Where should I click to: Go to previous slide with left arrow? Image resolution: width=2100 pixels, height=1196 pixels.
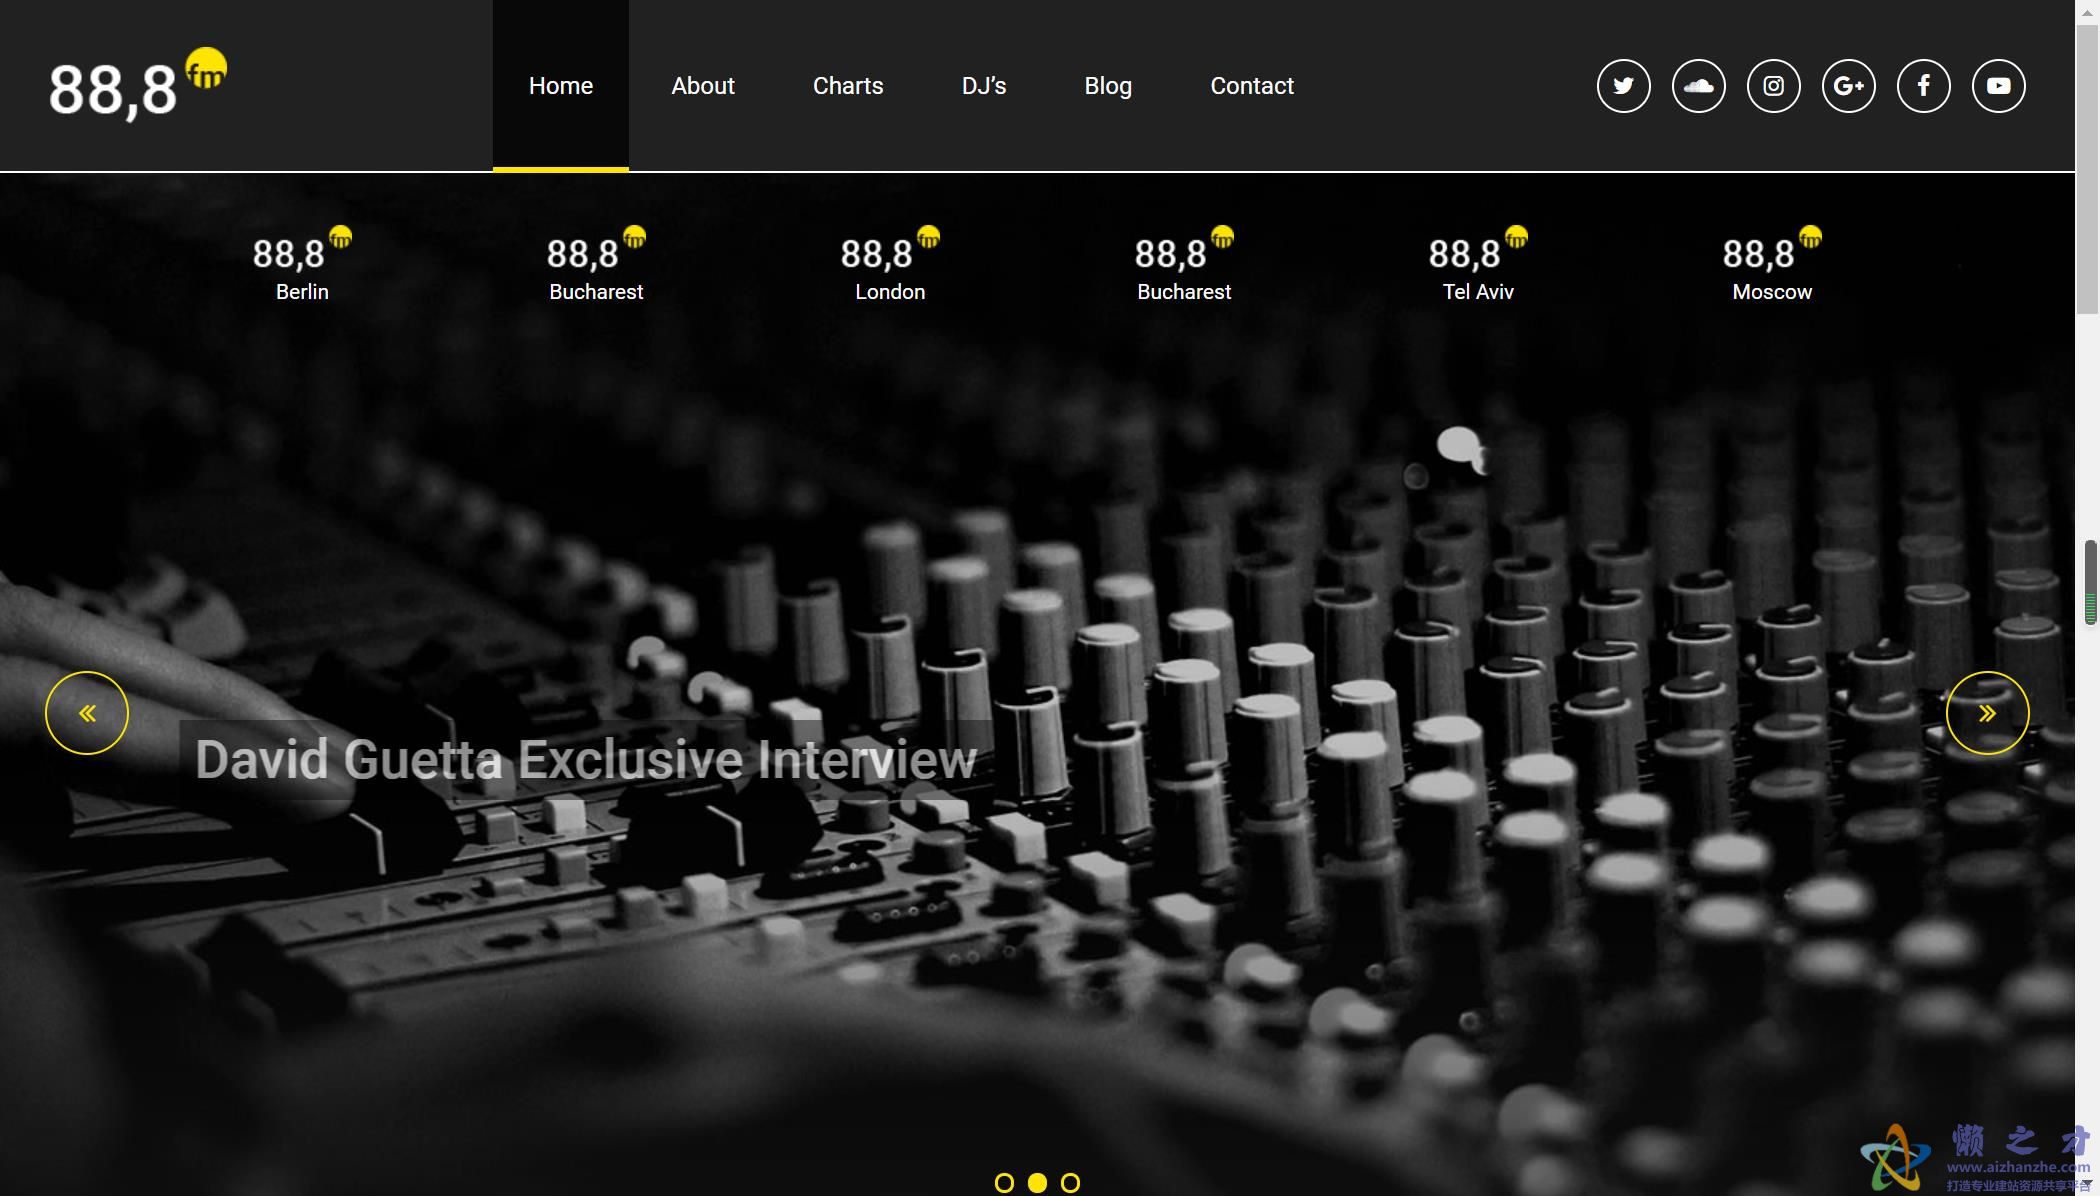pyautogui.click(x=87, y=713)
